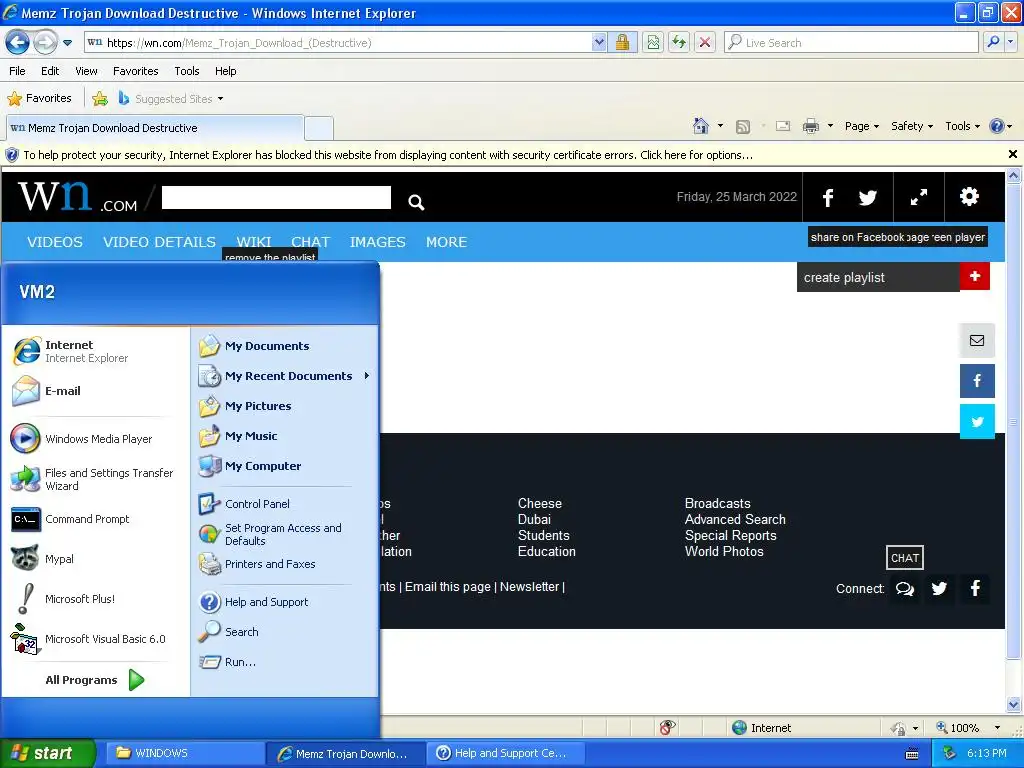Image resolution: width=1024 pixels, height=768 pixels.
Task: Select the Memz Trojan Download Destructive tab
Action: click(x=155, y=128)
